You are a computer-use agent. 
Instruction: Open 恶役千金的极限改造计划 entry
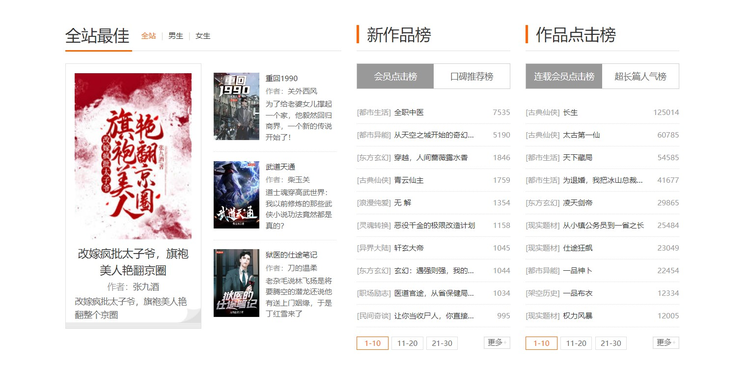click(434, 225)
